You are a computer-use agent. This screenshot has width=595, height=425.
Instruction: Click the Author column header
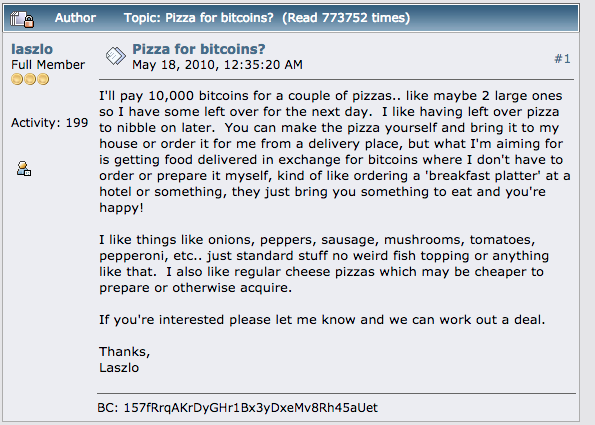point(75,18)
